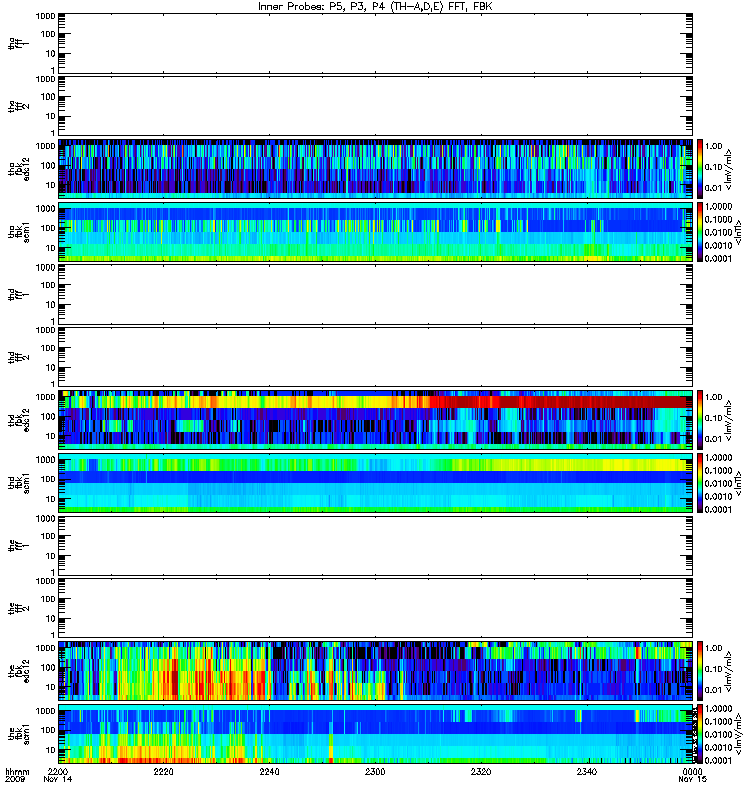The width and height of the screenshot is (750, 800).
Task: Select the the fbk edc12 spectrogram panel
Action: (376, 671)
